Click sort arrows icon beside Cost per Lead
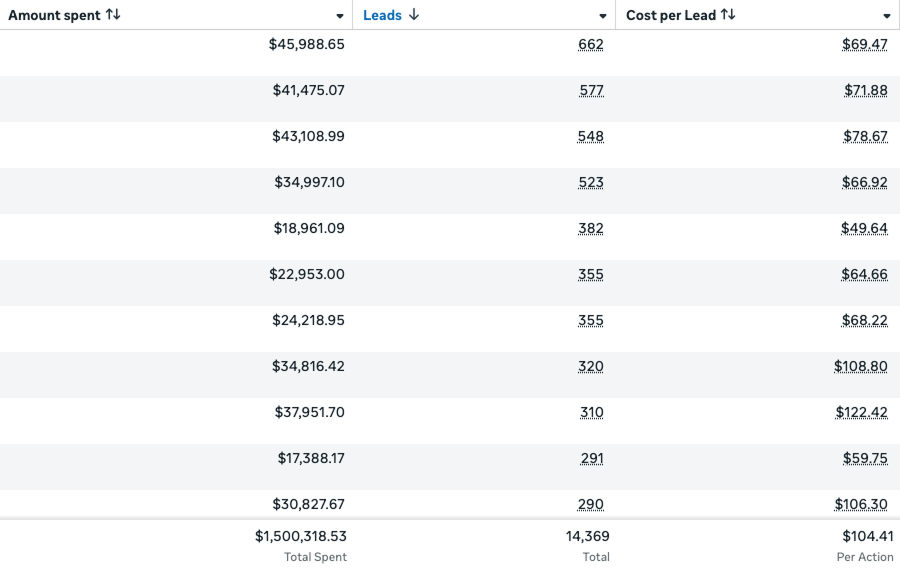The image size is (900, 587). pyautogui.click(x=728, y=15)
